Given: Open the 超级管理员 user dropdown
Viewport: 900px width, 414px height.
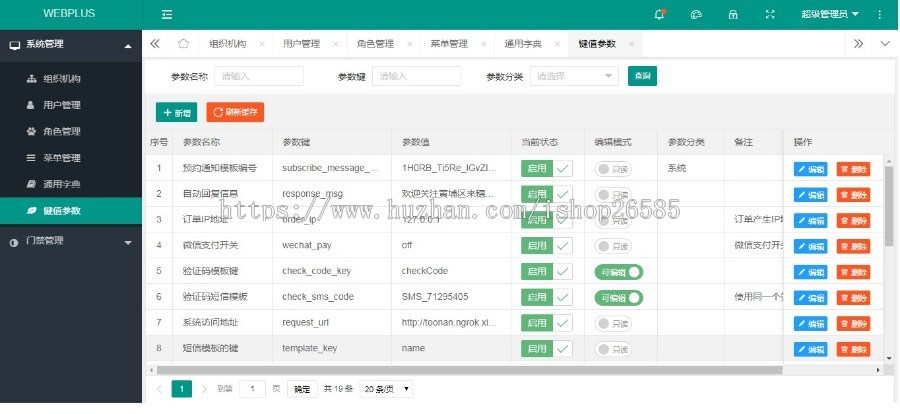Looking at the screenshot, I should tap(829, 14).
